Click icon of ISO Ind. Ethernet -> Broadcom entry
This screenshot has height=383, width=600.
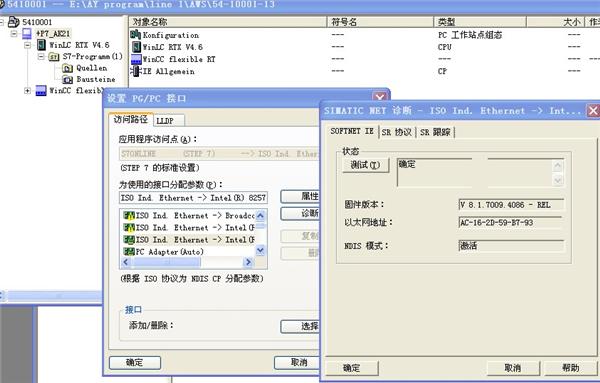pos(129,216)
